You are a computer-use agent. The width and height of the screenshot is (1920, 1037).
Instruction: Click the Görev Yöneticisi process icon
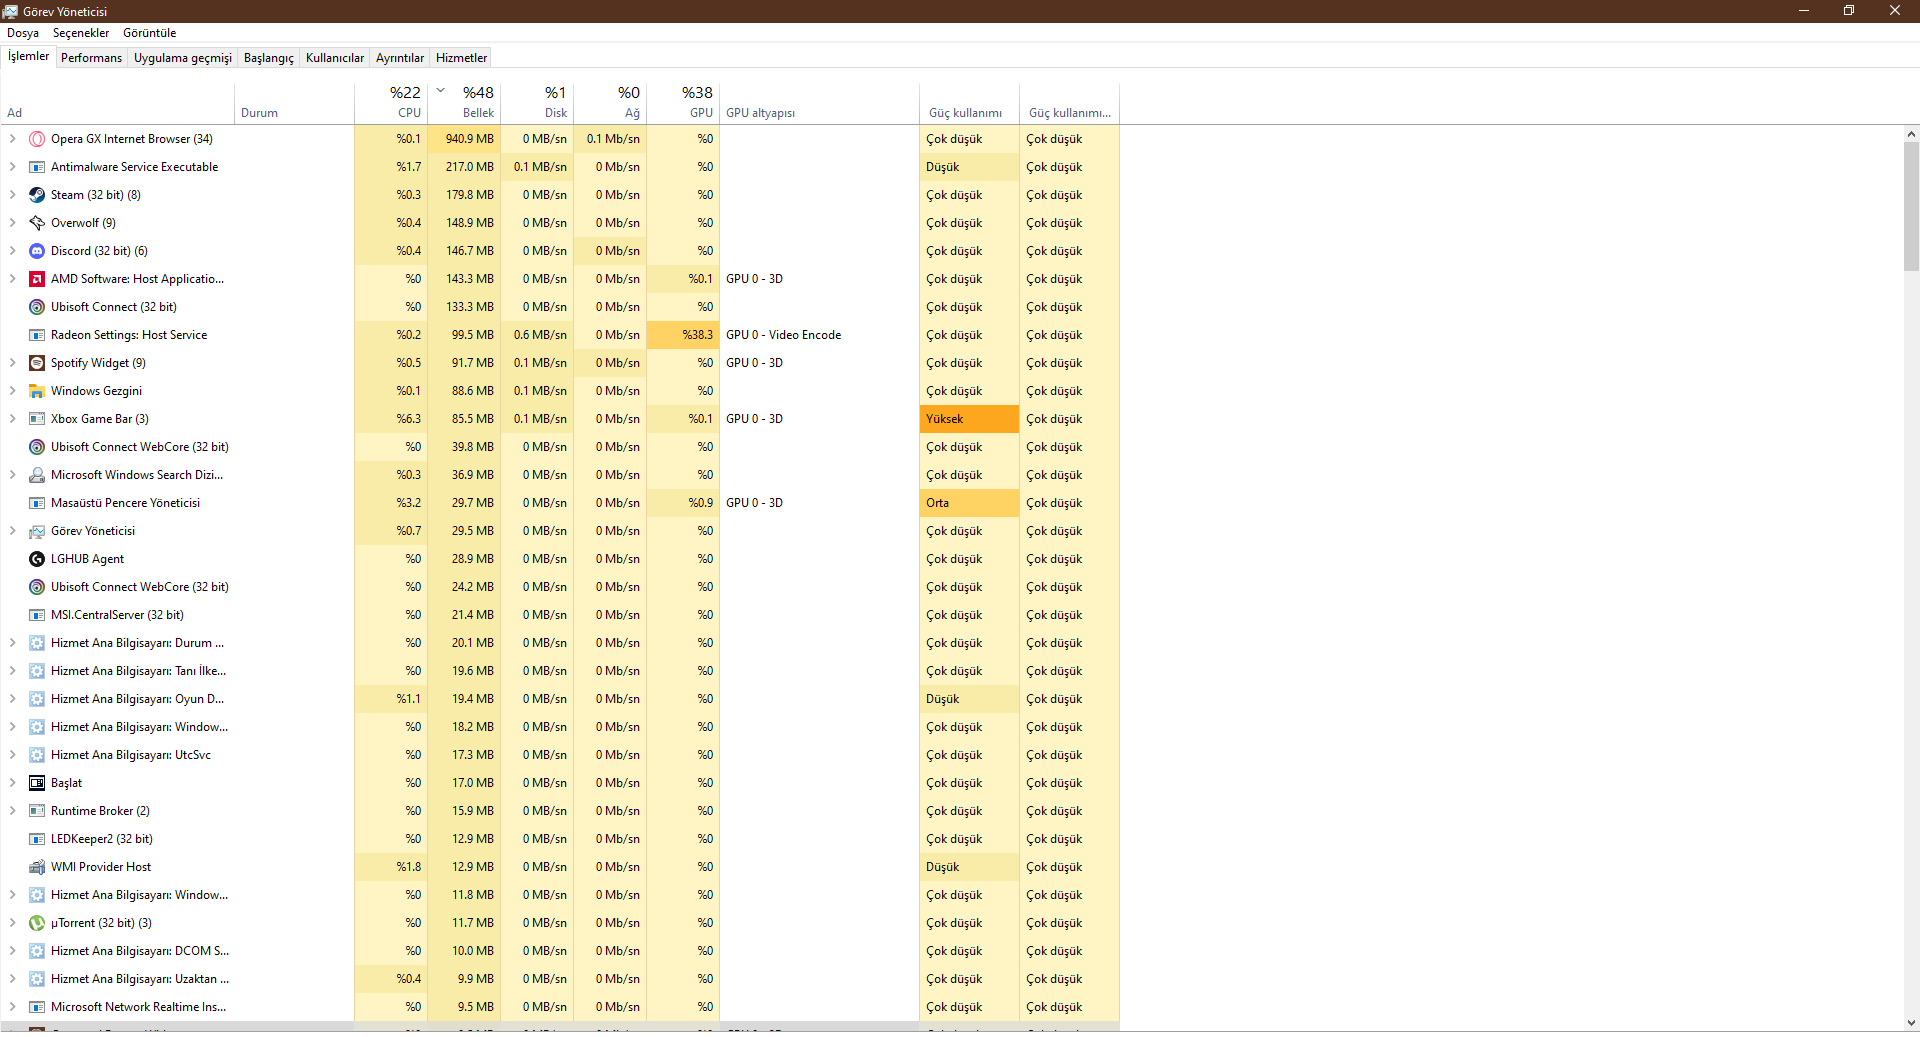coord(37,531)
